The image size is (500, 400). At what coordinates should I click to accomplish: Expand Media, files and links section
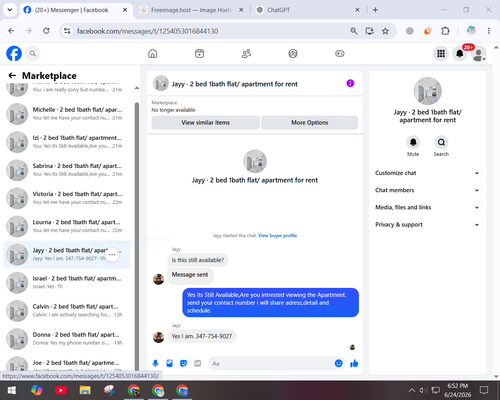tap(427, 207)
